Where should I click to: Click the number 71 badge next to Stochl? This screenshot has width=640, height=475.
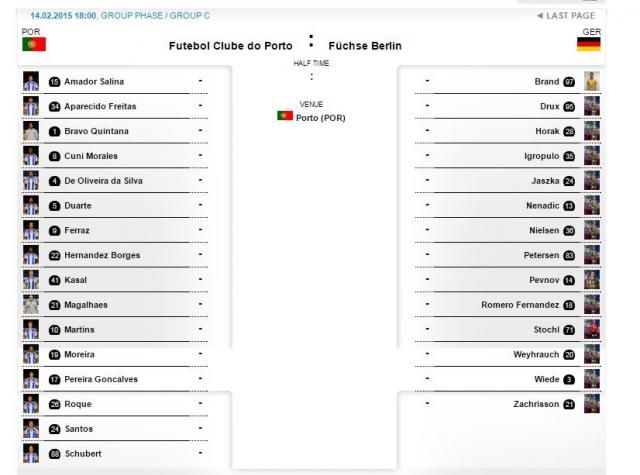click(x=569, y=330)
